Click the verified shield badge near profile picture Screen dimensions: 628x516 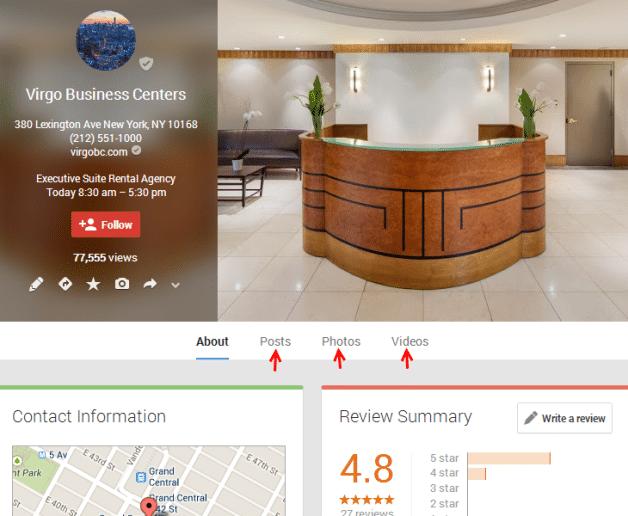pos(146,63)
